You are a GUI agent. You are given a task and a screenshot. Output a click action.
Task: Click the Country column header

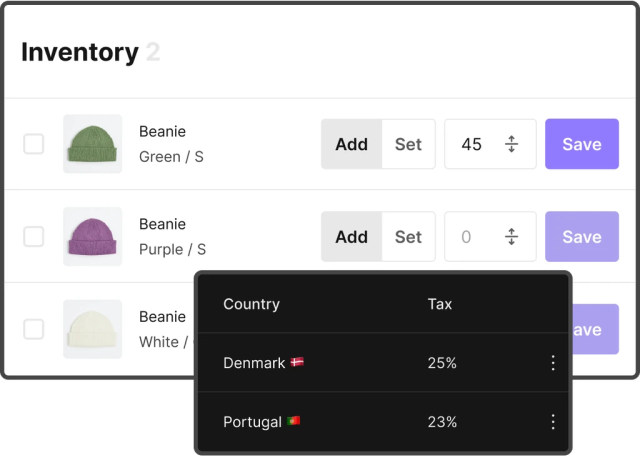251,304
